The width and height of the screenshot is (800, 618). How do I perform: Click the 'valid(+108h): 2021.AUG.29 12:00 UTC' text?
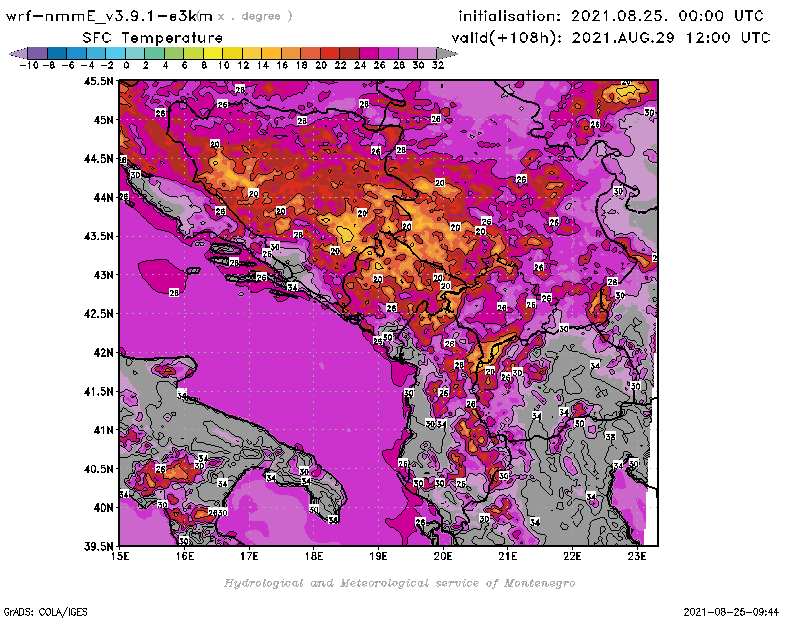click(611, 38)
